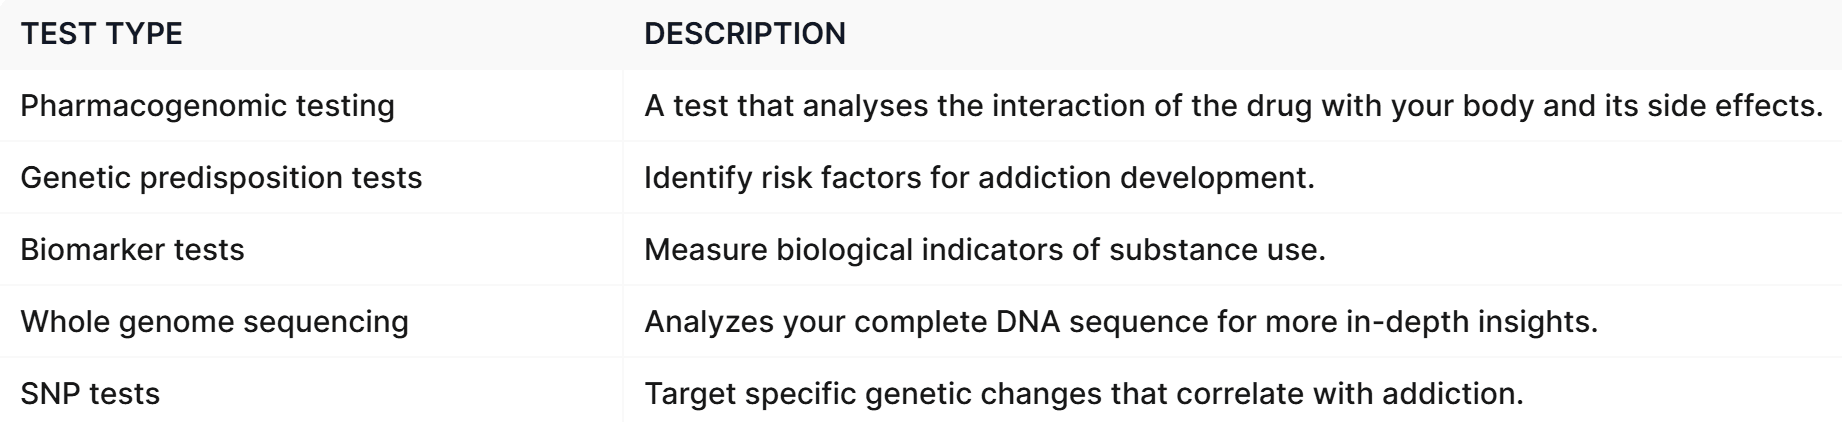
Task: Click the Biomarker tests cell
Action: [x=132, y=250]
